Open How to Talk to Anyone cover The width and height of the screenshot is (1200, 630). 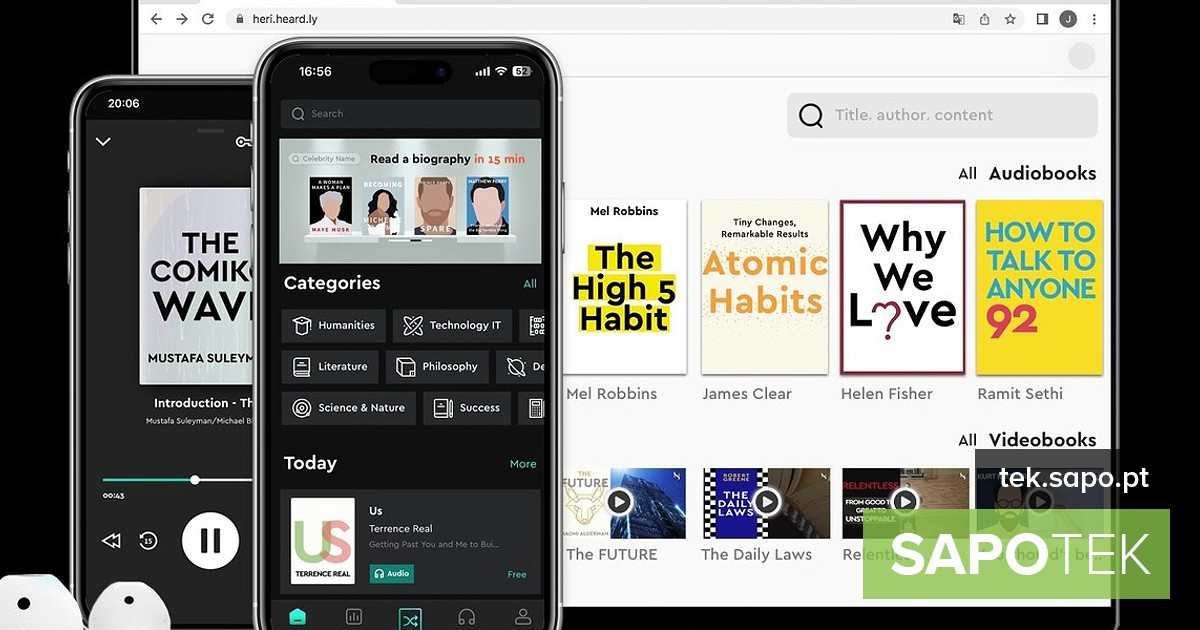1040,287
